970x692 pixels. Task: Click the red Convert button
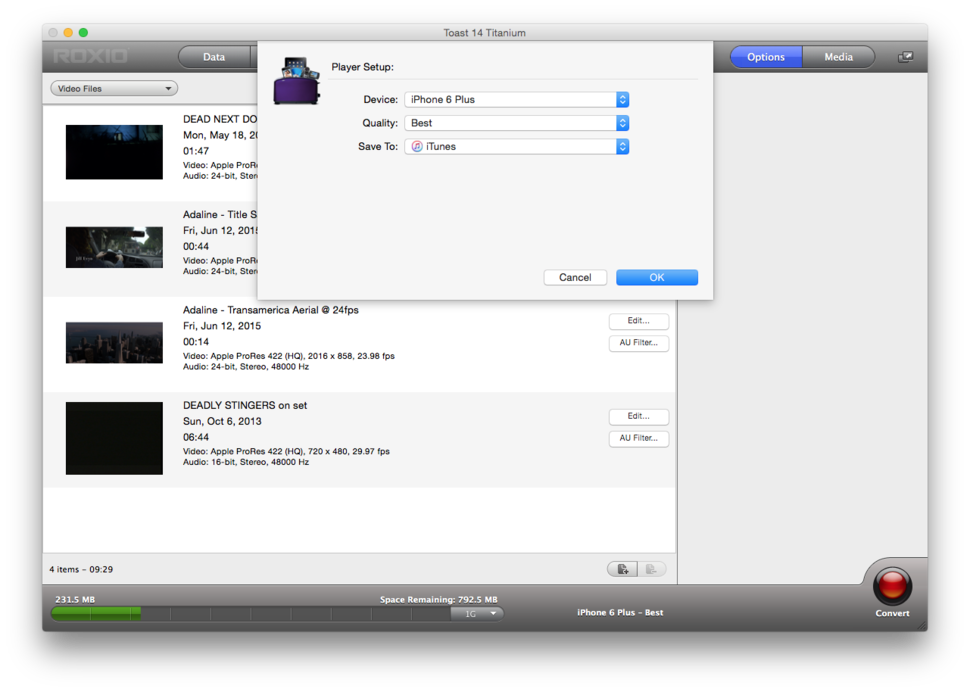(892, 585)
